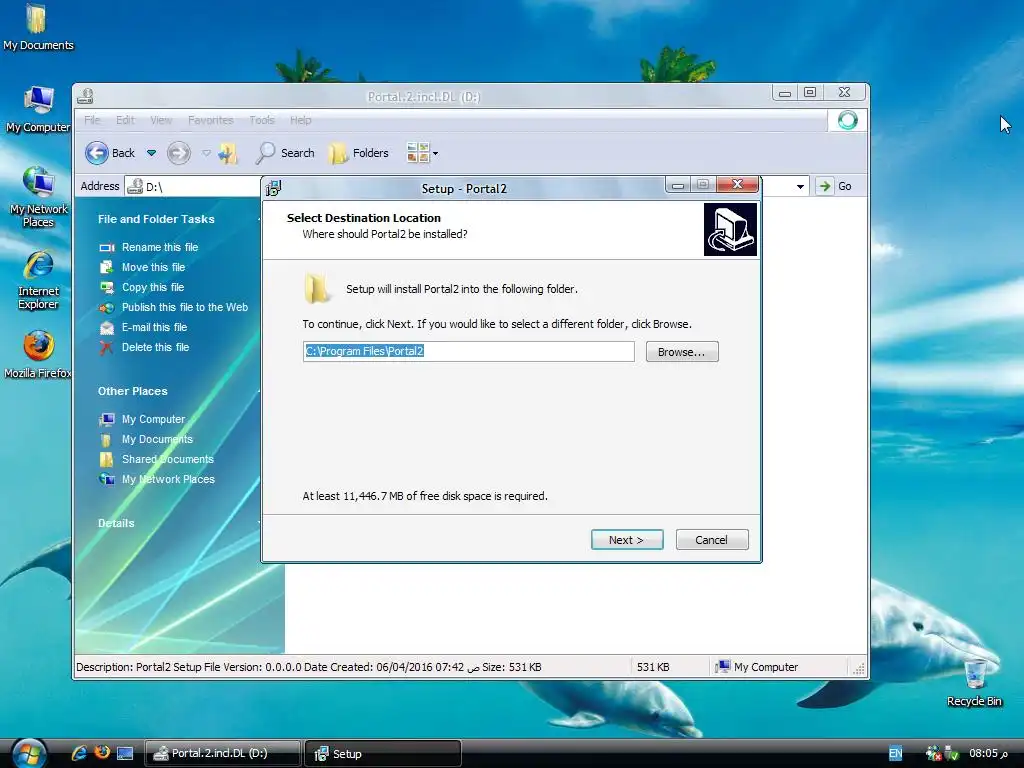Open Search in the Explorer toolbar
Image resolution: width=1024 pixels, height=768 pixels.
285,153
